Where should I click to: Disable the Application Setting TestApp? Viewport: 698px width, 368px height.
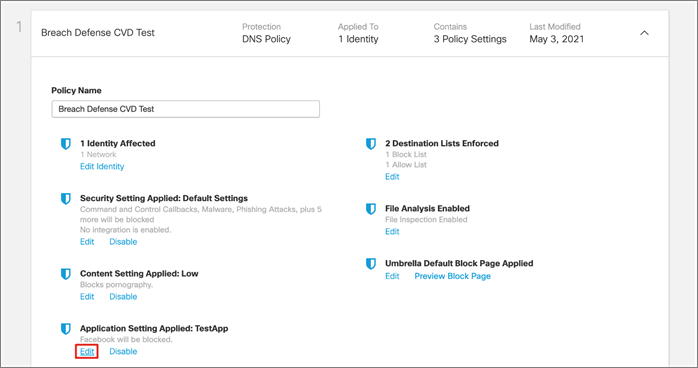click(x=123, y=352)
